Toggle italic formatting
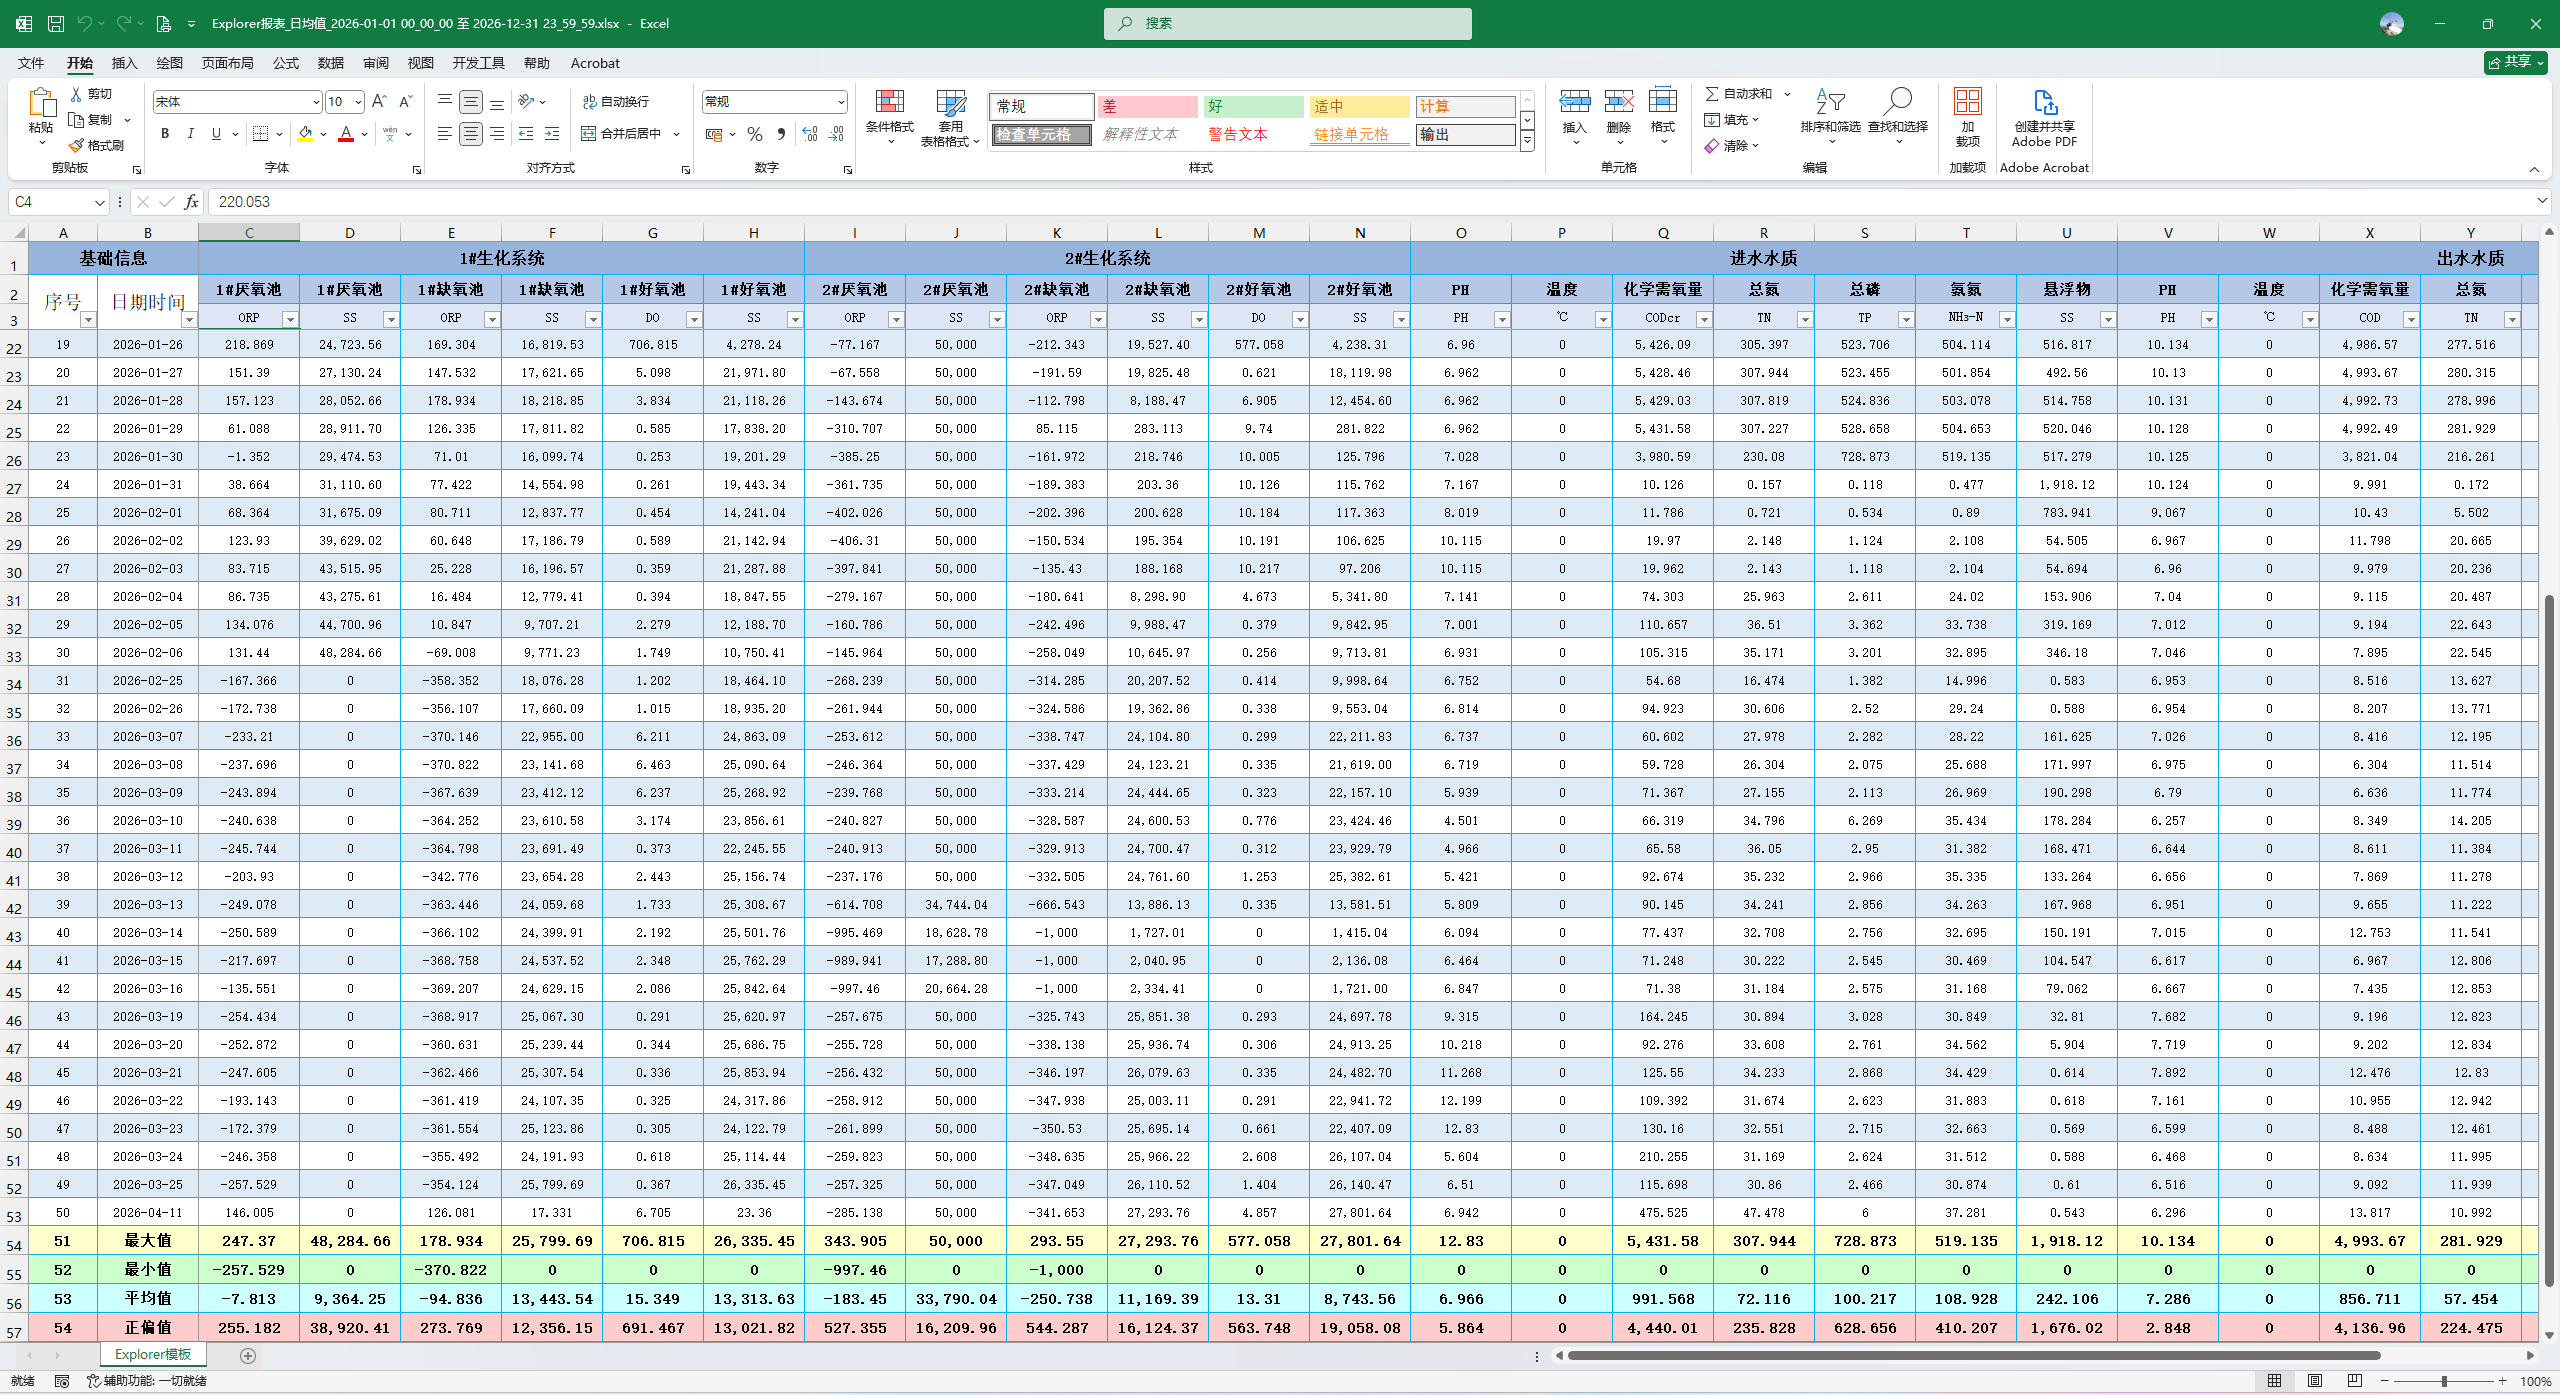 pyautogui.click(x=190, y=133)
